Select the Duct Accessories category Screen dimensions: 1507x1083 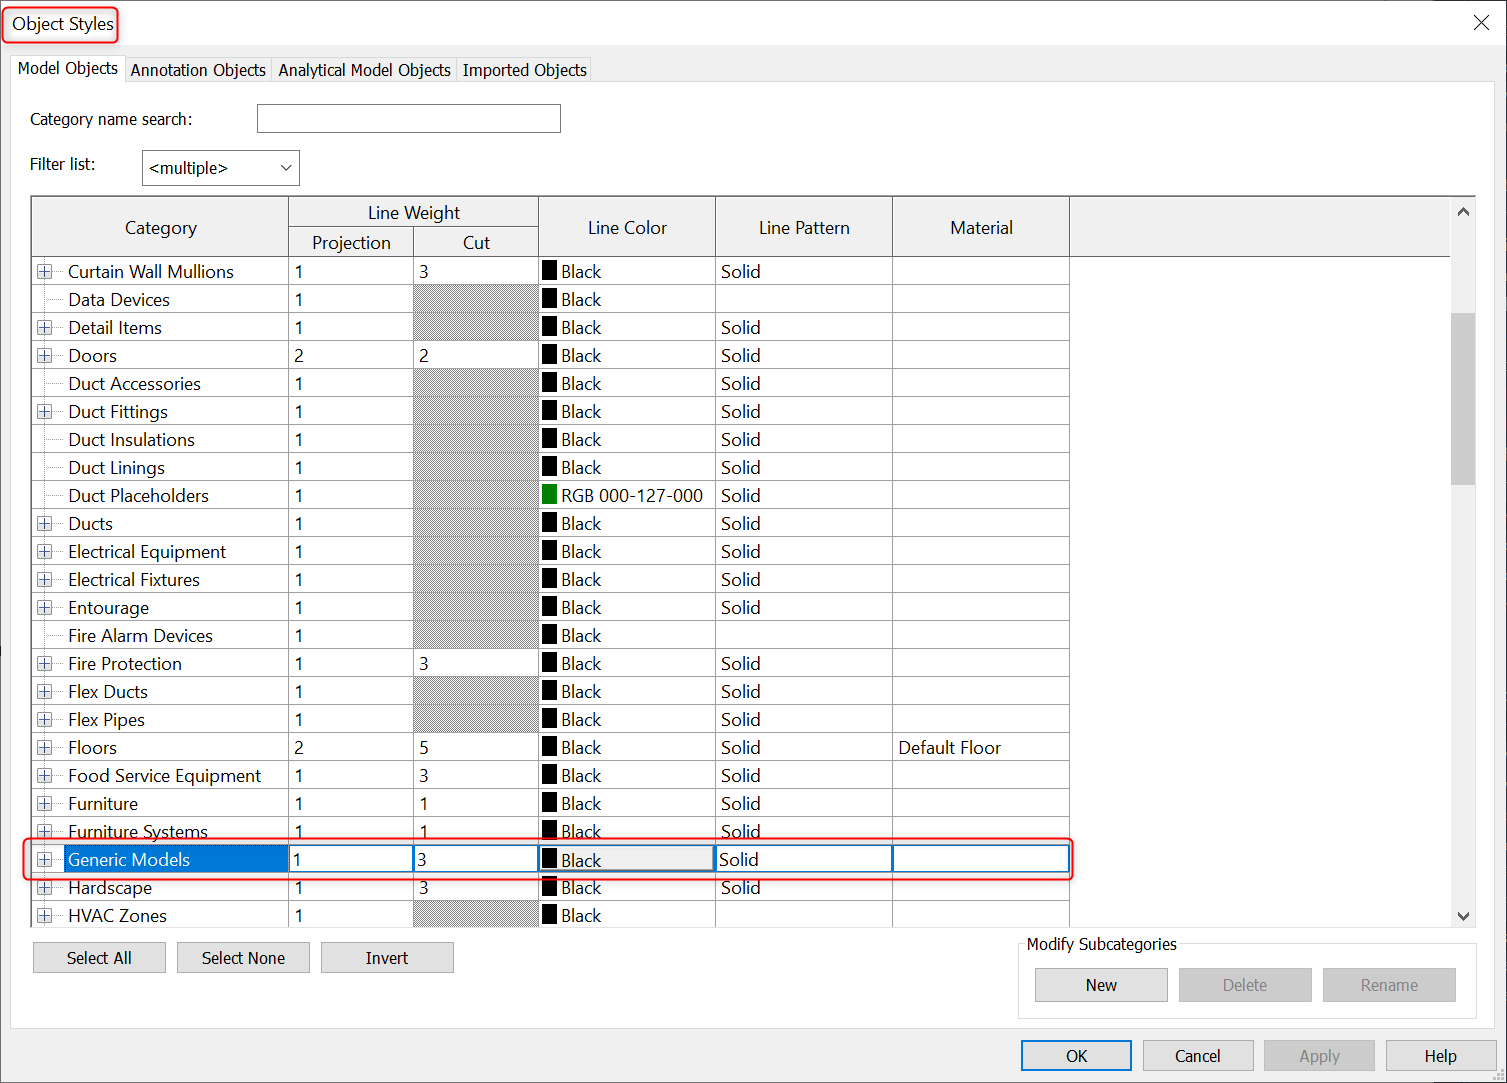pos(134,384)
